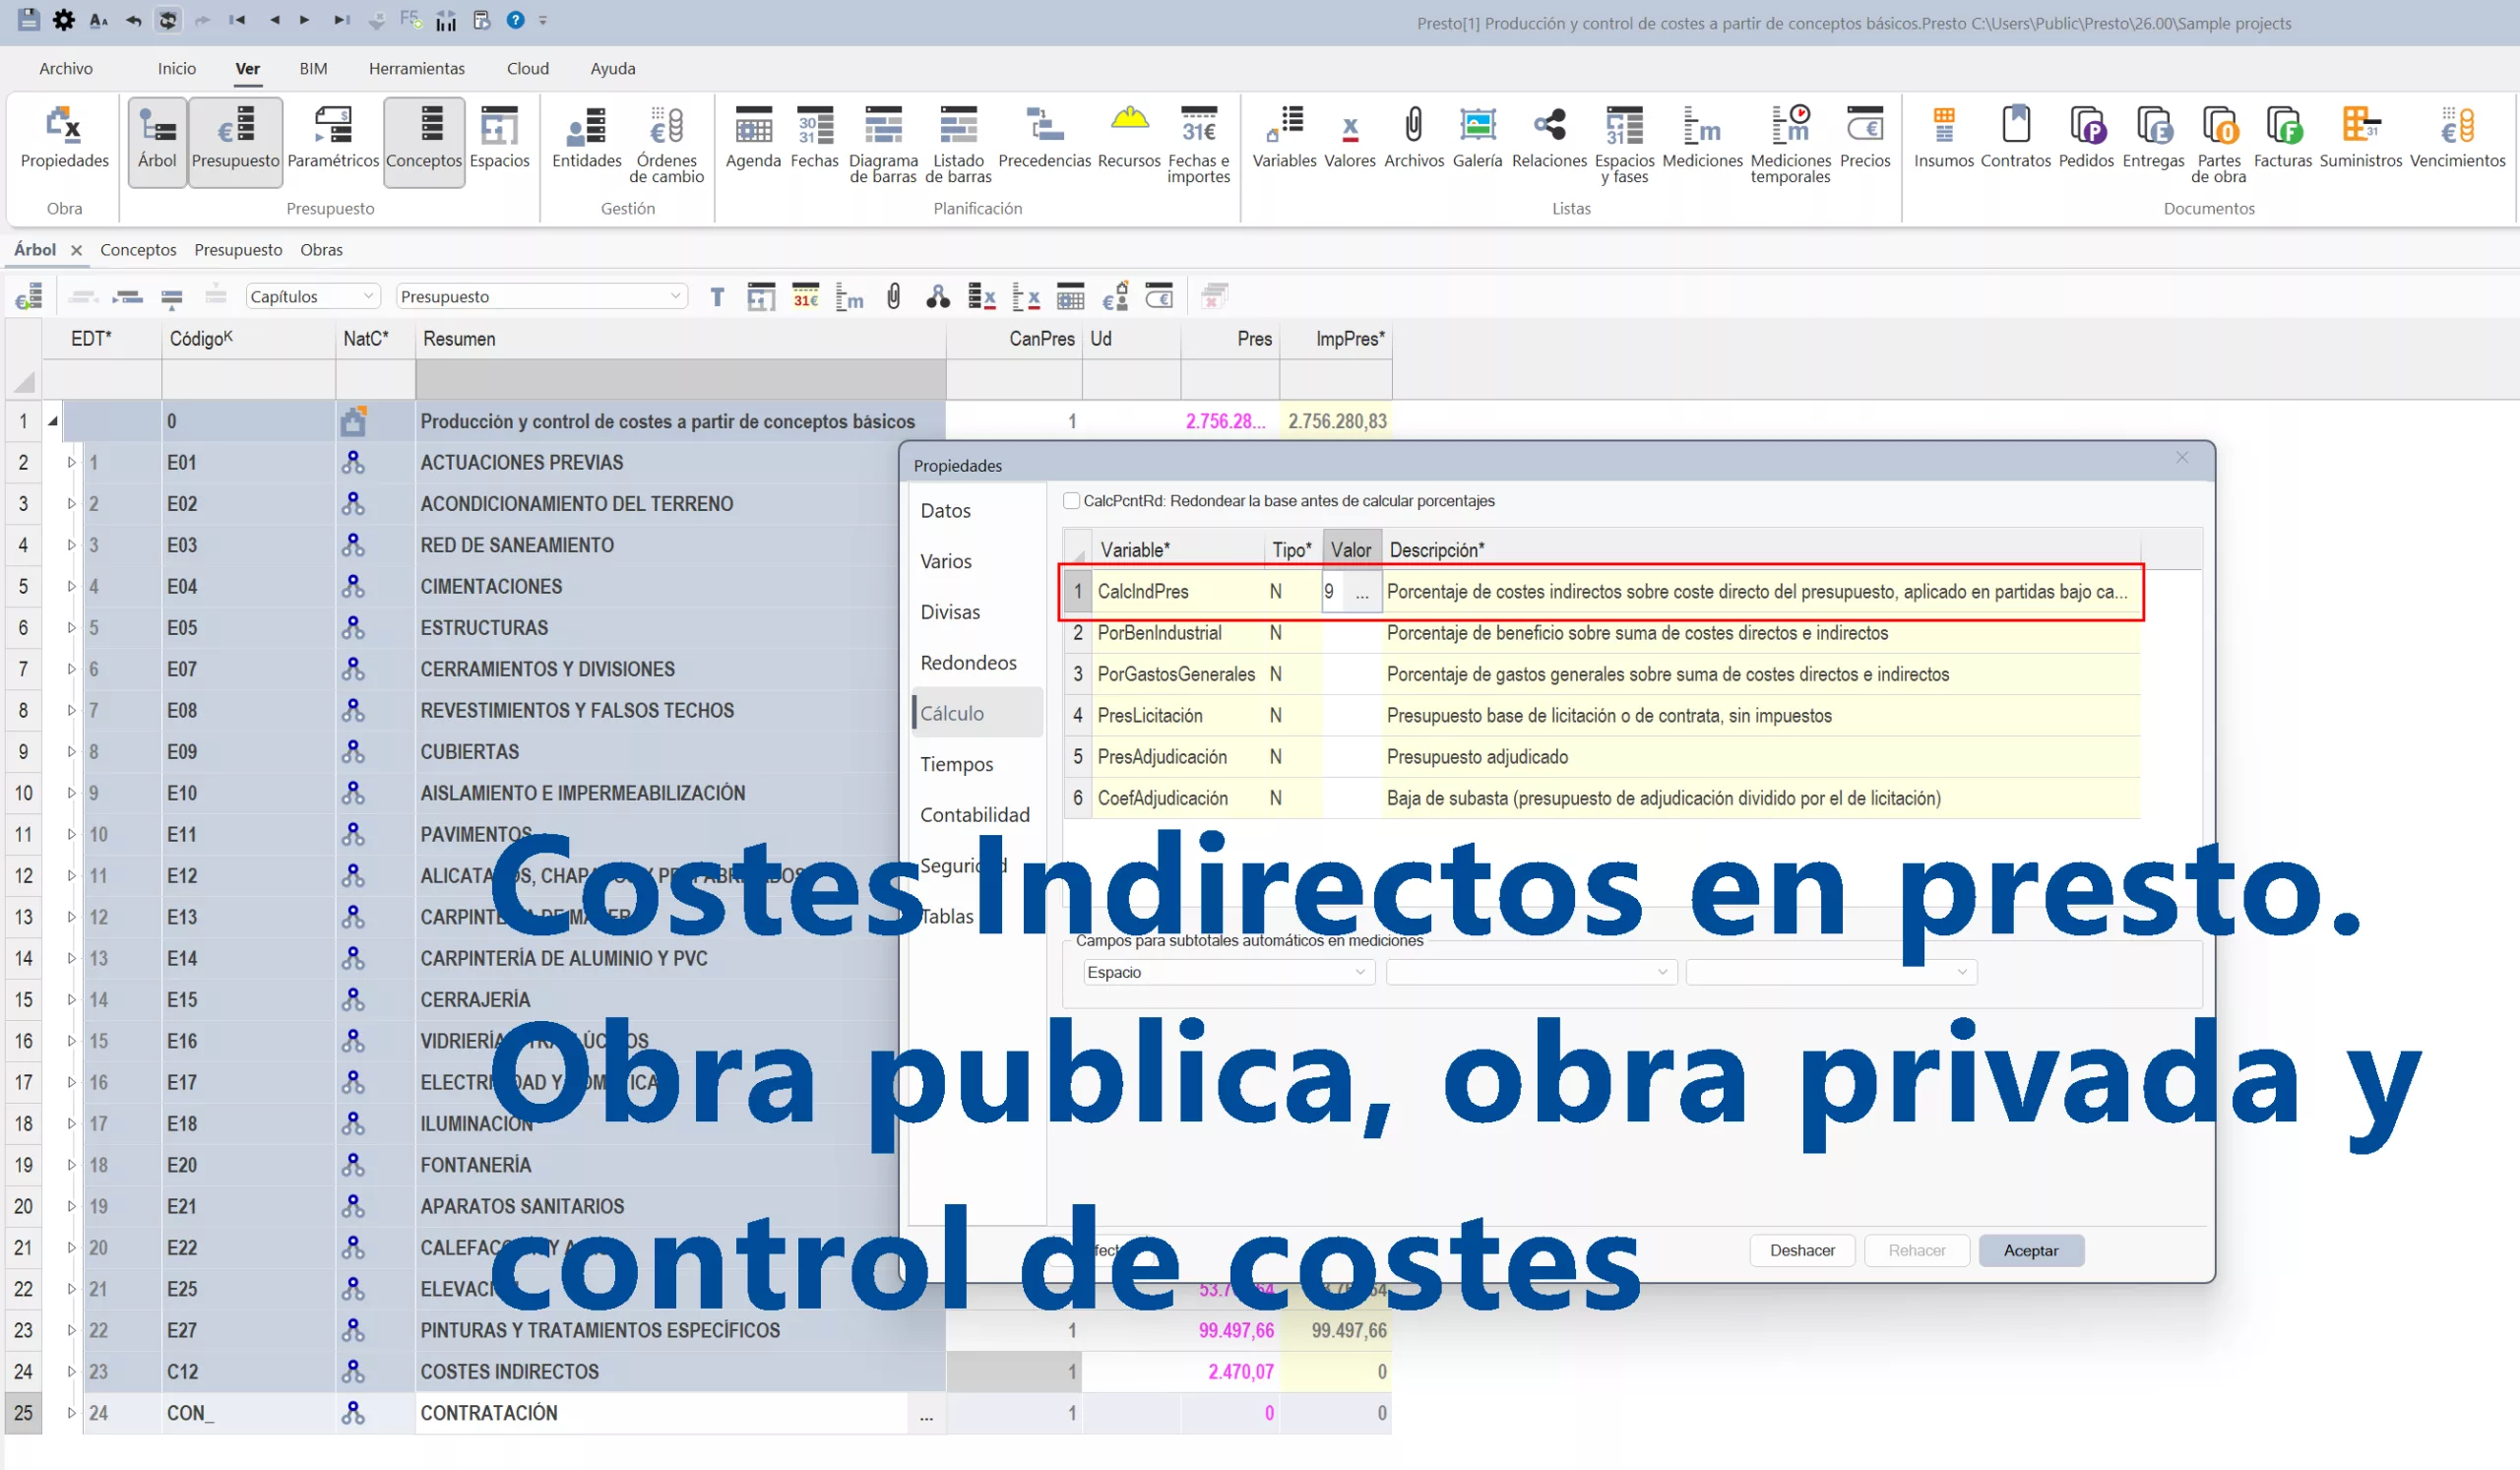Toggle CalcPcntRd rounding checkbox
2520x1470 pixels.
1071,501
